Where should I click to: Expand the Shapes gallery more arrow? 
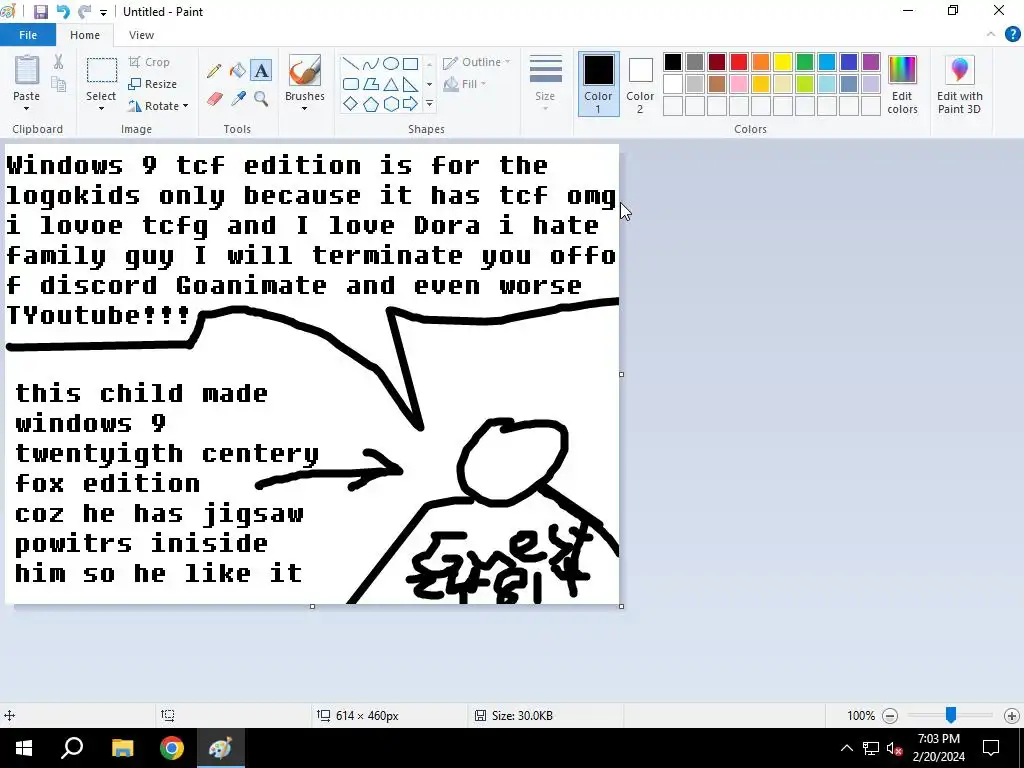[429, 104]
